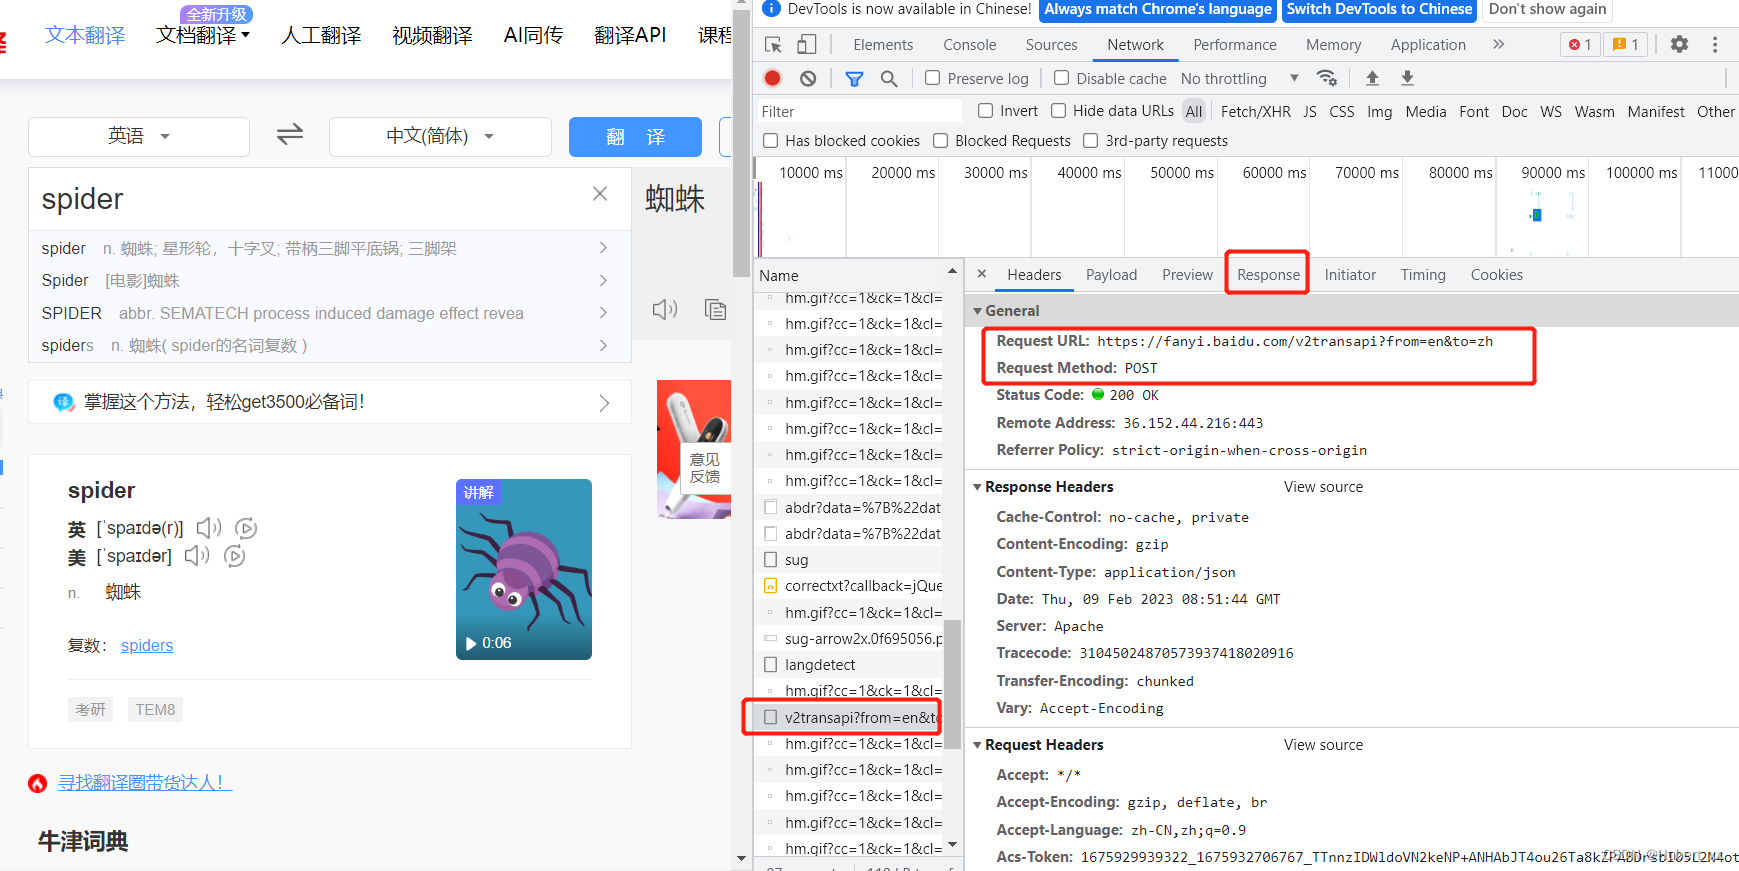The image size is (1739, 871).
Task: Open DevTools settings gear
Action: [1679, 44]
